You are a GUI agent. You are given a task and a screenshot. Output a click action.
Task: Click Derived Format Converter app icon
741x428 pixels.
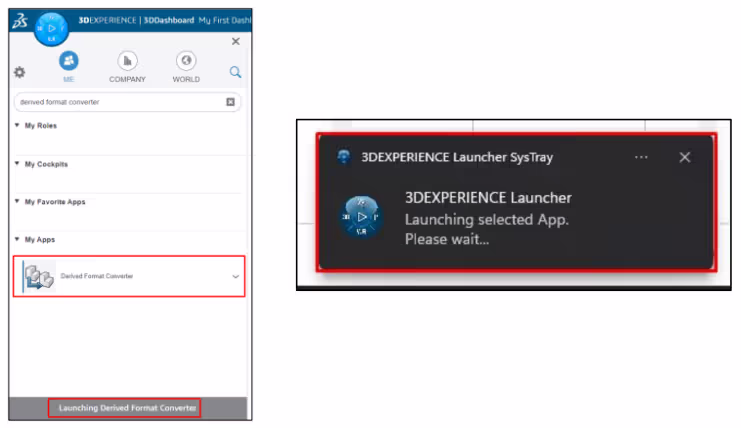click(x=39, y=277)
